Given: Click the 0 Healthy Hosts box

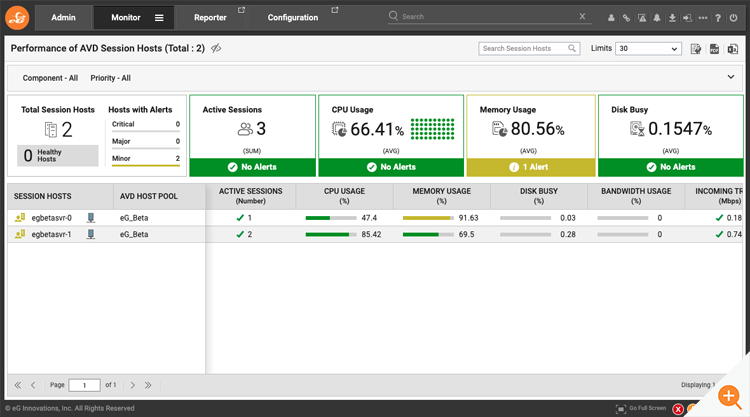Looking at the screenshot, I should [x=58, y=155].
